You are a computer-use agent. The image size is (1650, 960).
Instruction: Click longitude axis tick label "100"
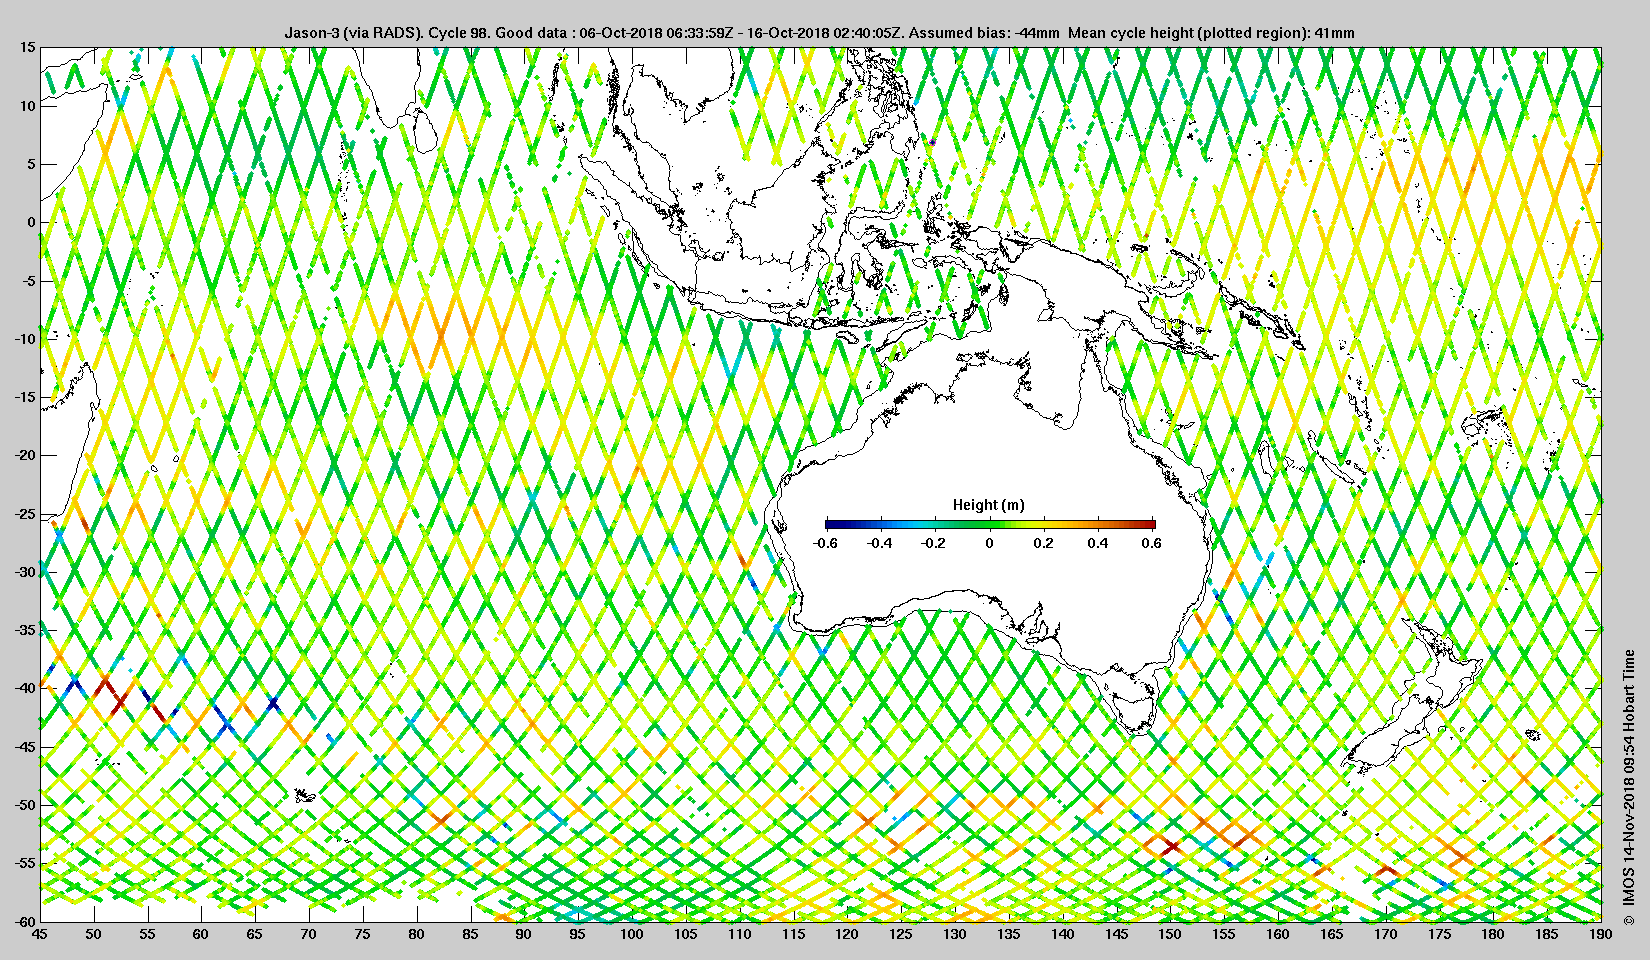point(632,935)
